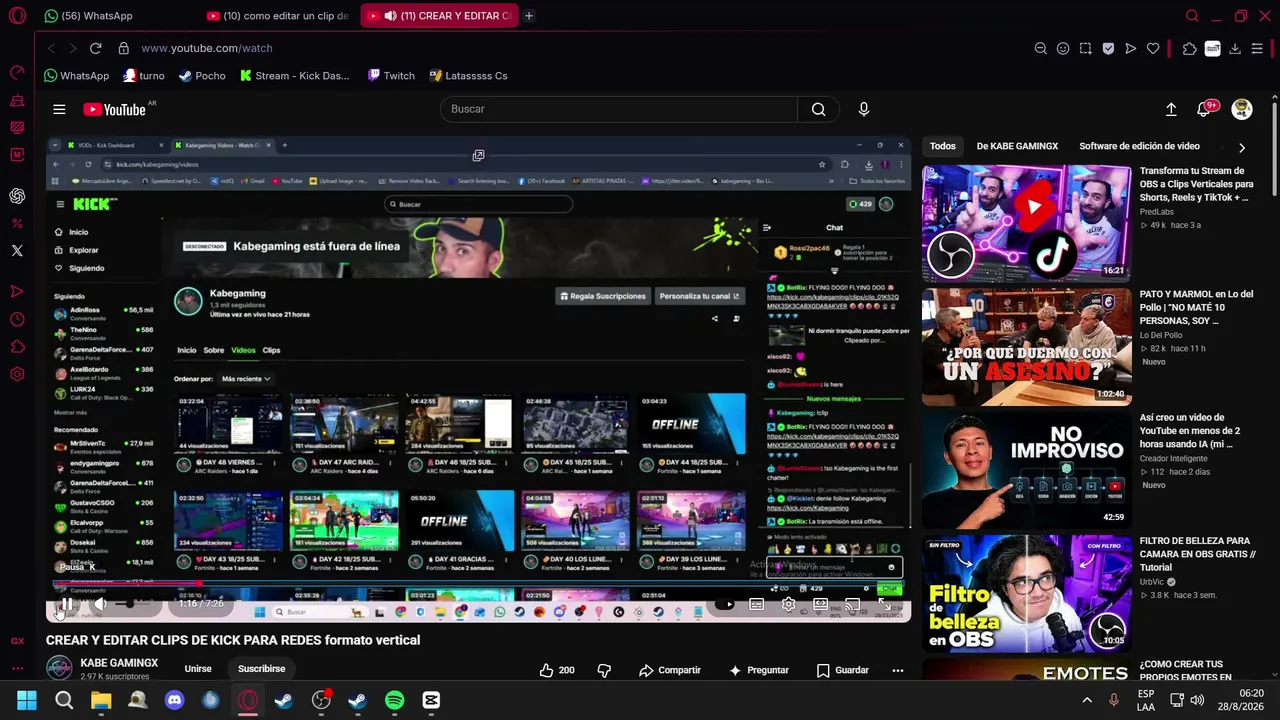This screenshot has height=720, width=1280.
Task: Open the PATO Y MARMOL video thumbnail
Action: click(x=1027, y=348)
